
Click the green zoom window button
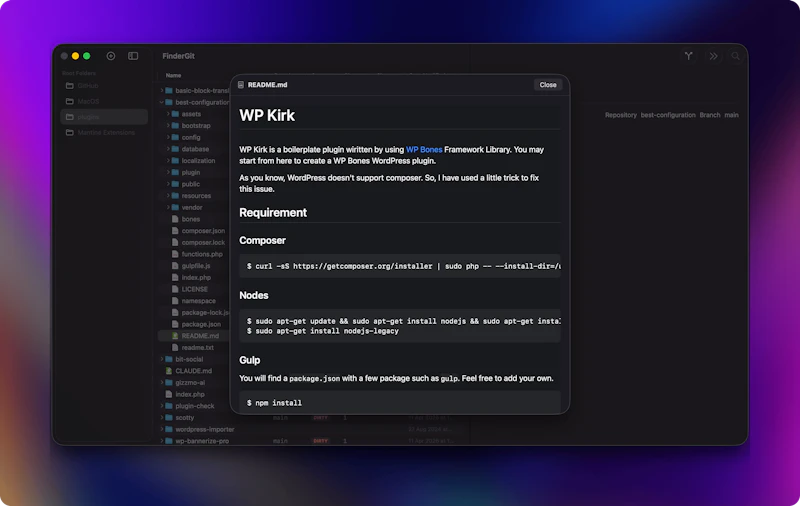pyautogui.click(x=87, y=56)
